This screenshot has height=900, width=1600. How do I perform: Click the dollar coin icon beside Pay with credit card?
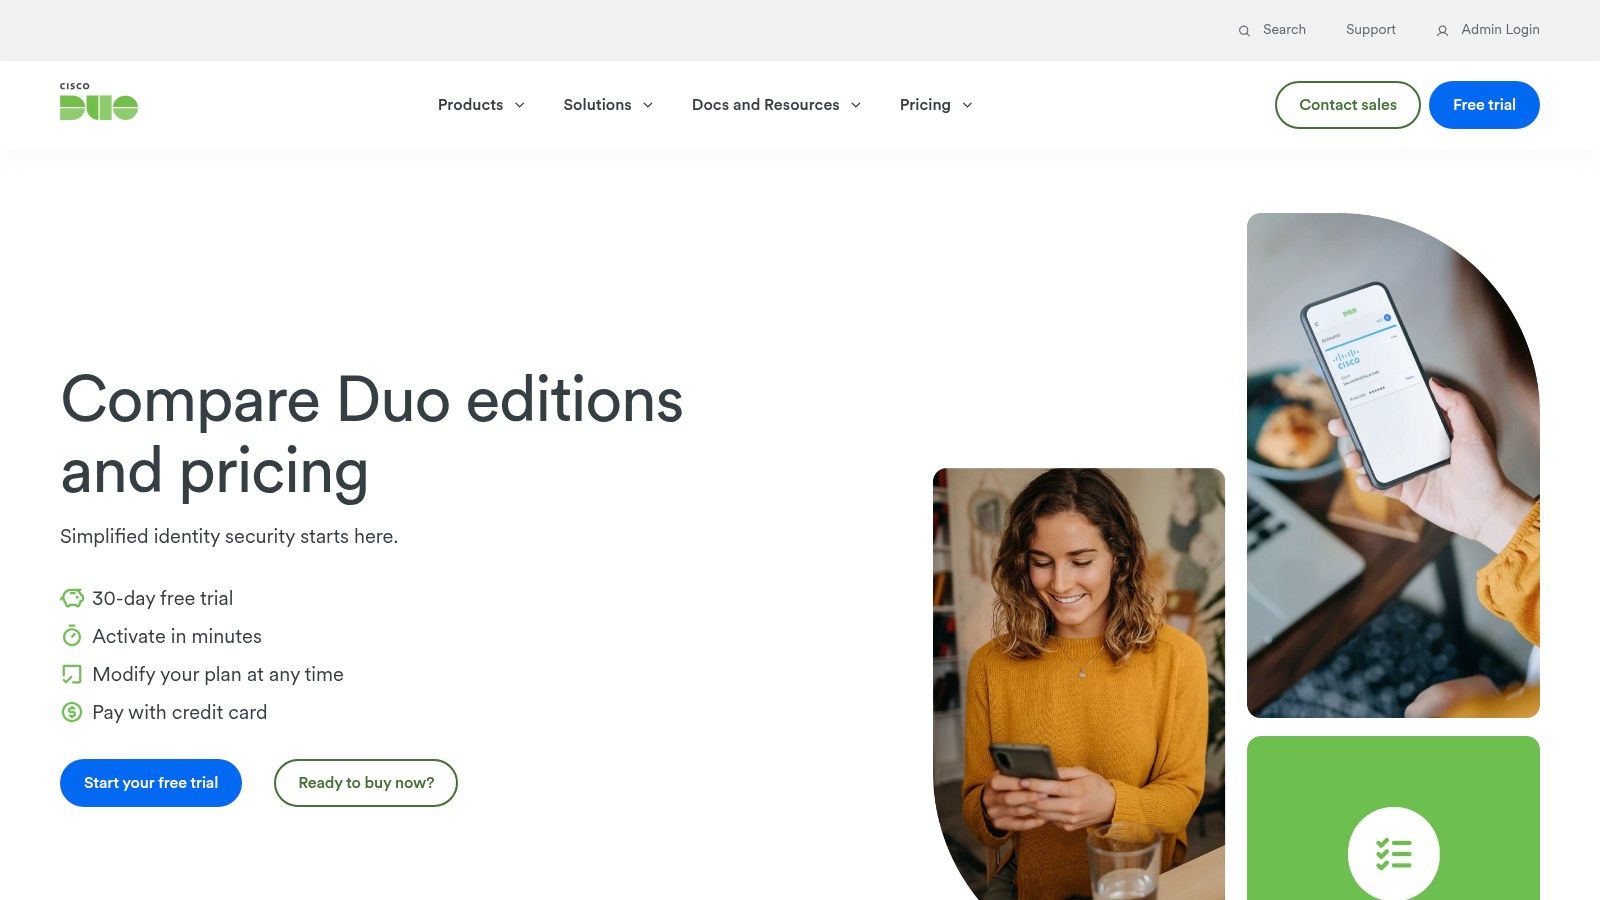pyautogui.click(x=72, y=712)
